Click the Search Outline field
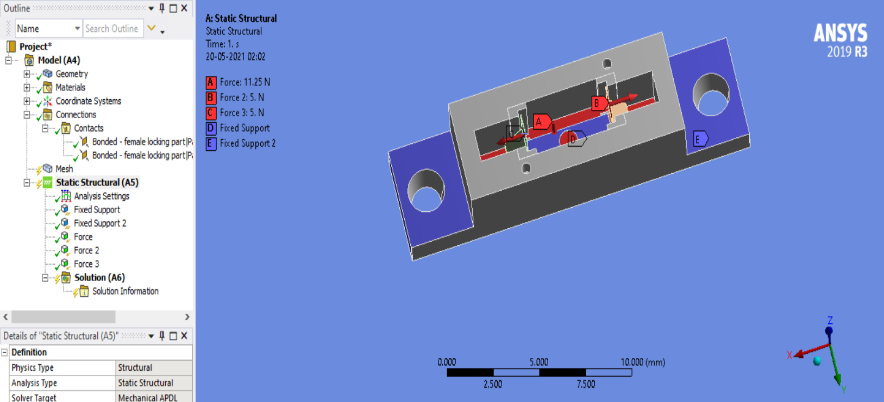The image size is (884, 402). (112, 29)
